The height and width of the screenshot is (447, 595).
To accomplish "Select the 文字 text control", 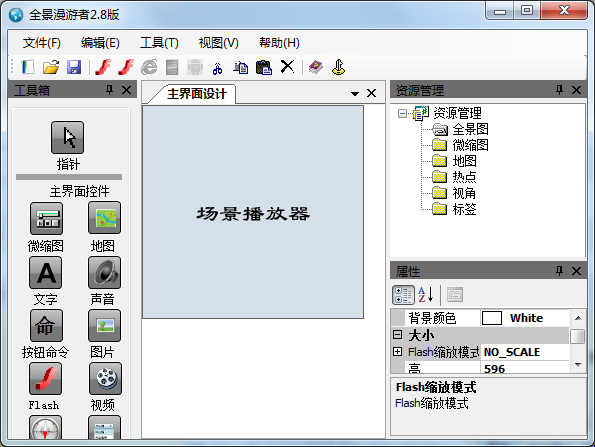I will pos(46,272).
